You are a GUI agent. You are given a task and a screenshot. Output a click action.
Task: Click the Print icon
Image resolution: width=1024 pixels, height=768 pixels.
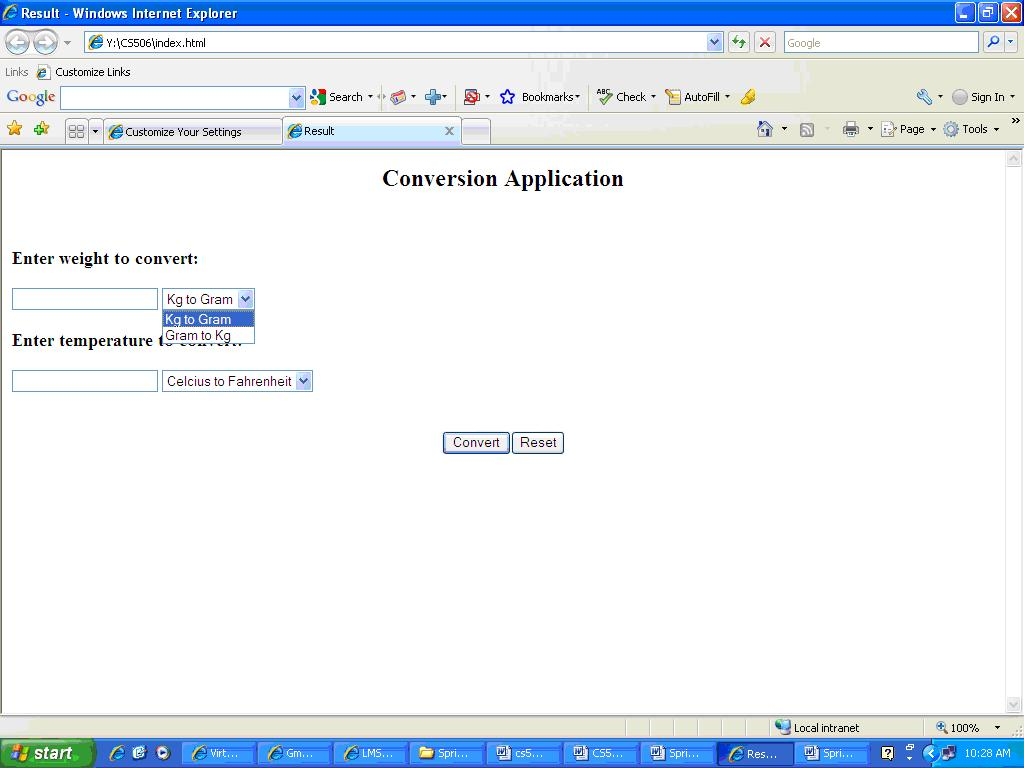click(x=849, y=129)
